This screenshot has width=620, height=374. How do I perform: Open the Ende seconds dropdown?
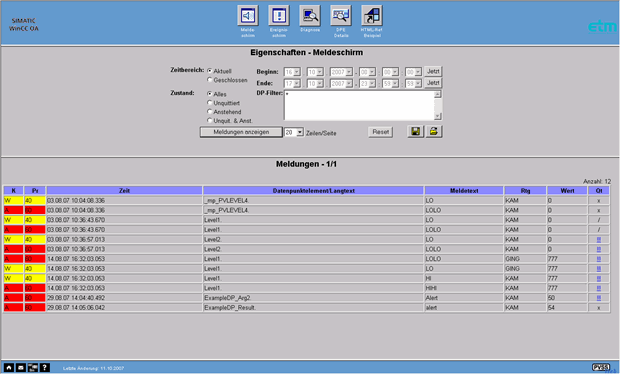[413, 84]
